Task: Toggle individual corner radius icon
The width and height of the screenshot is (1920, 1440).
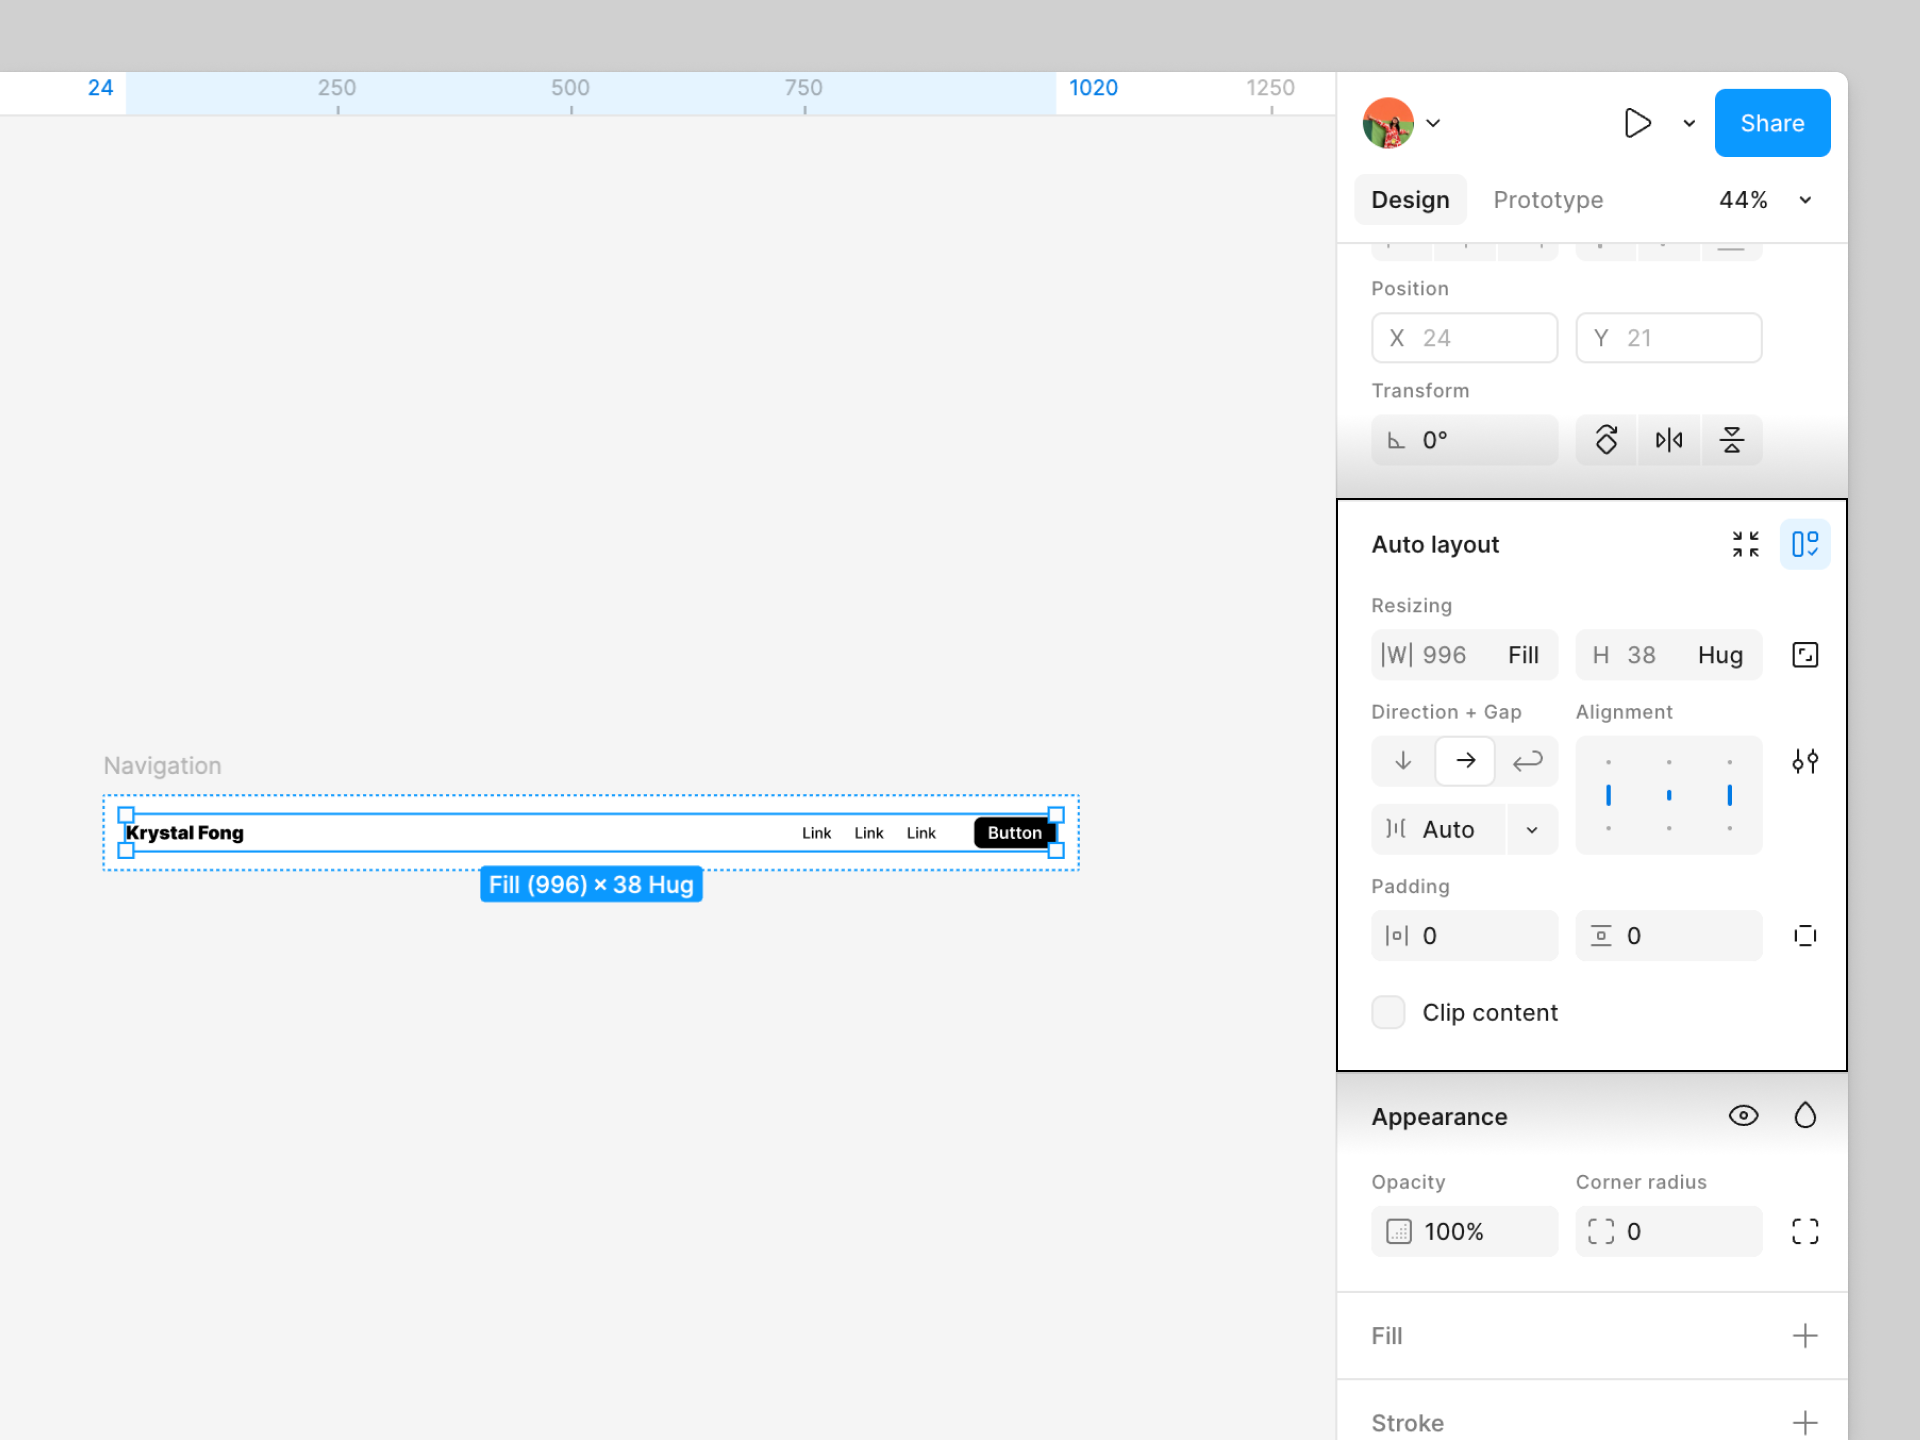Action: (1805, 1231)
